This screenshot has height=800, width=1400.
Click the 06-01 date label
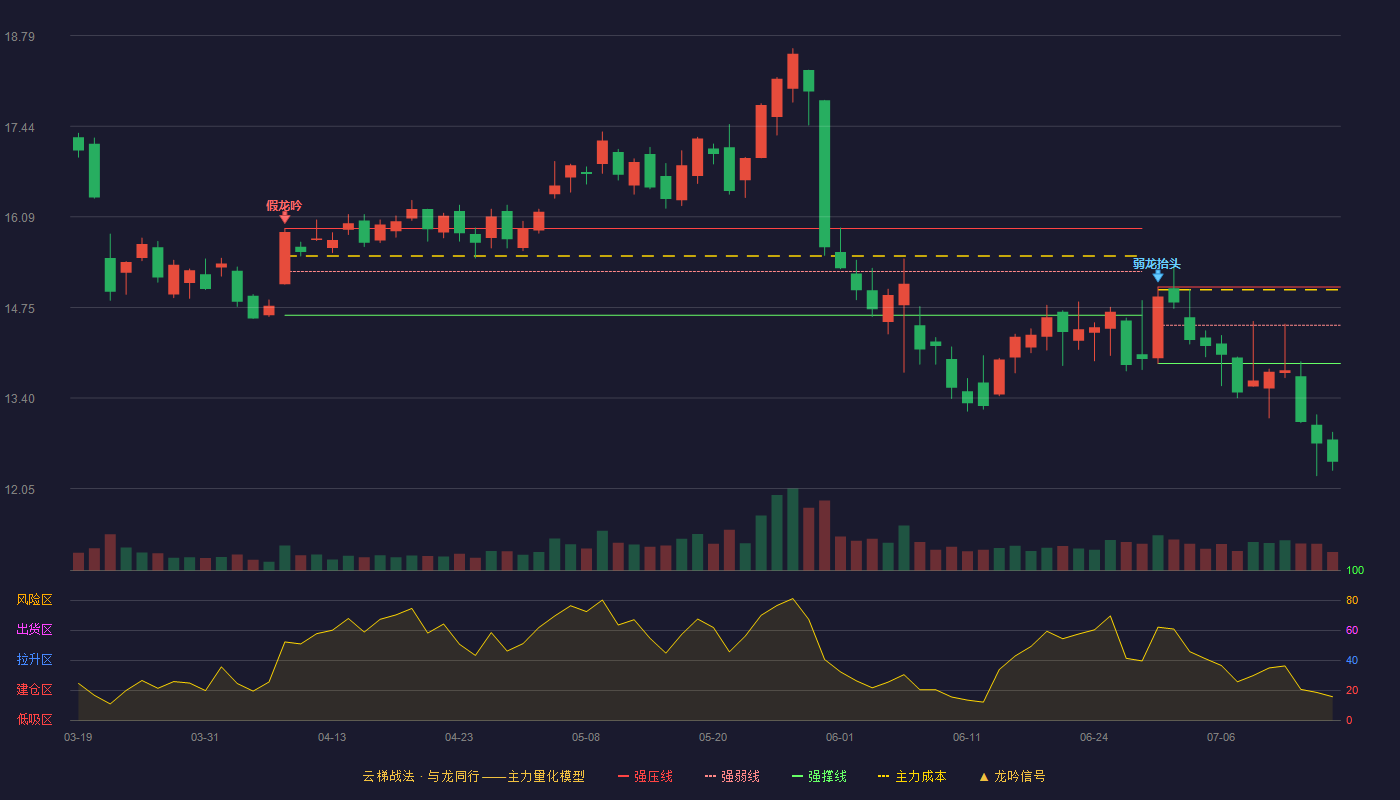[x=840, y=737]
